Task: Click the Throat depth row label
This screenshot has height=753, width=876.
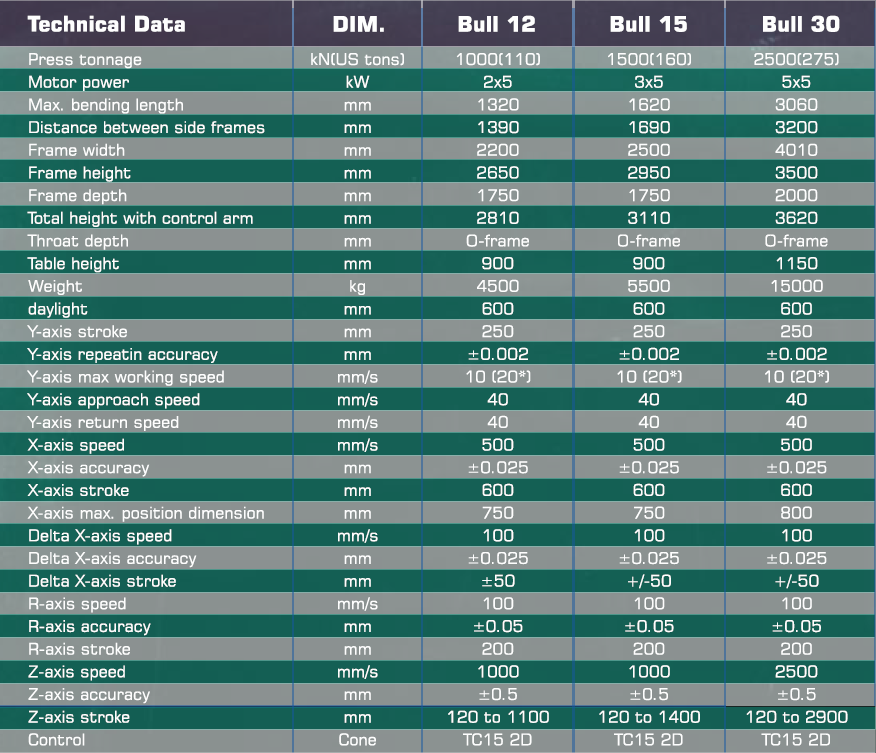Action: pos(78,241)
